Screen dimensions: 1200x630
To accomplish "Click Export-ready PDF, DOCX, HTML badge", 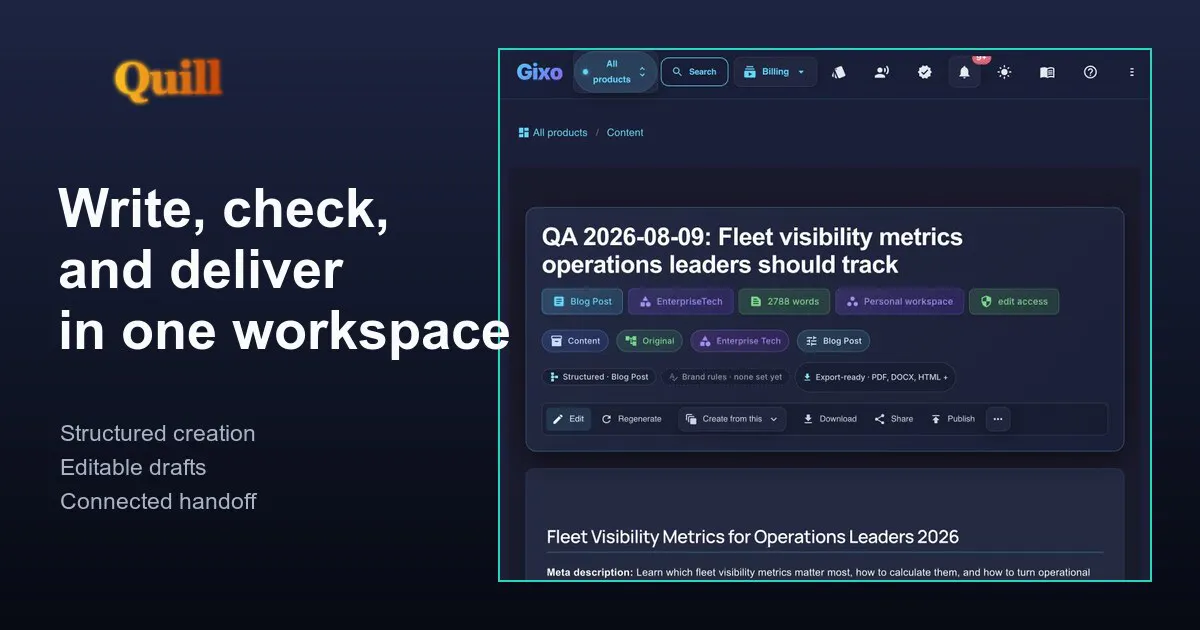I will coord(875,377).
